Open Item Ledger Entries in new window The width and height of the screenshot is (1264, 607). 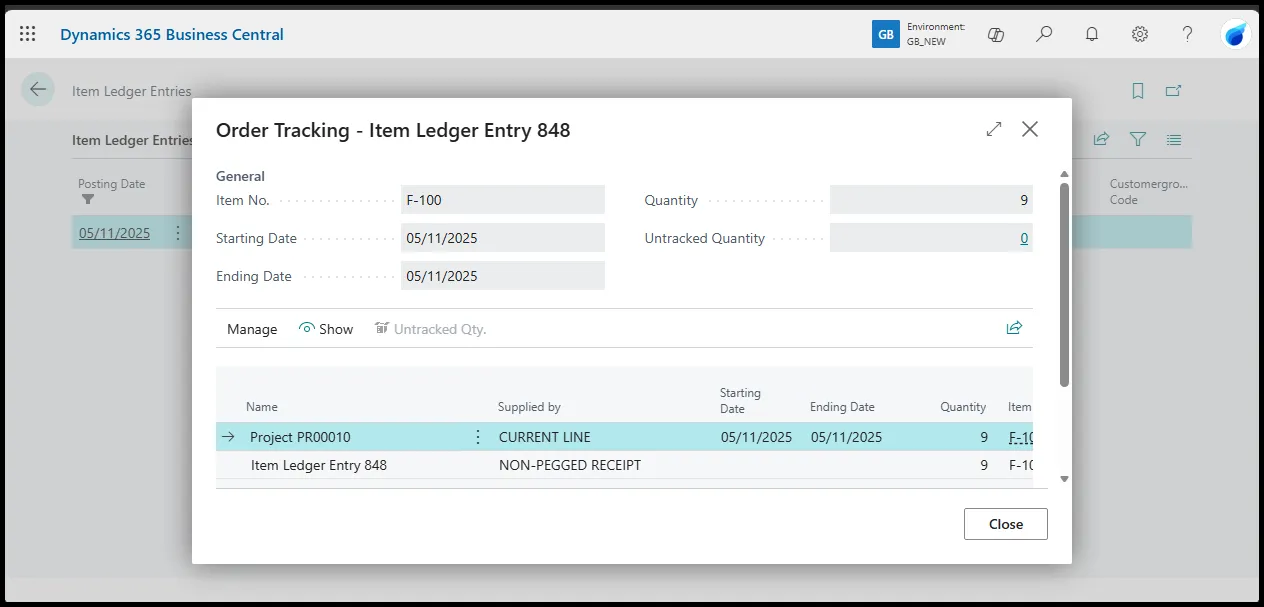click(x=1174, y=91)
